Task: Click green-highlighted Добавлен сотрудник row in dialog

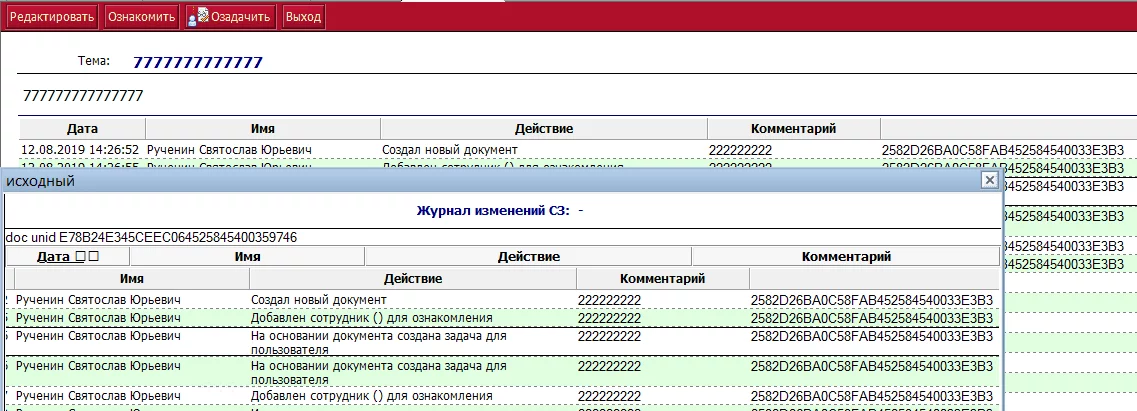Action: coord(502,317)
